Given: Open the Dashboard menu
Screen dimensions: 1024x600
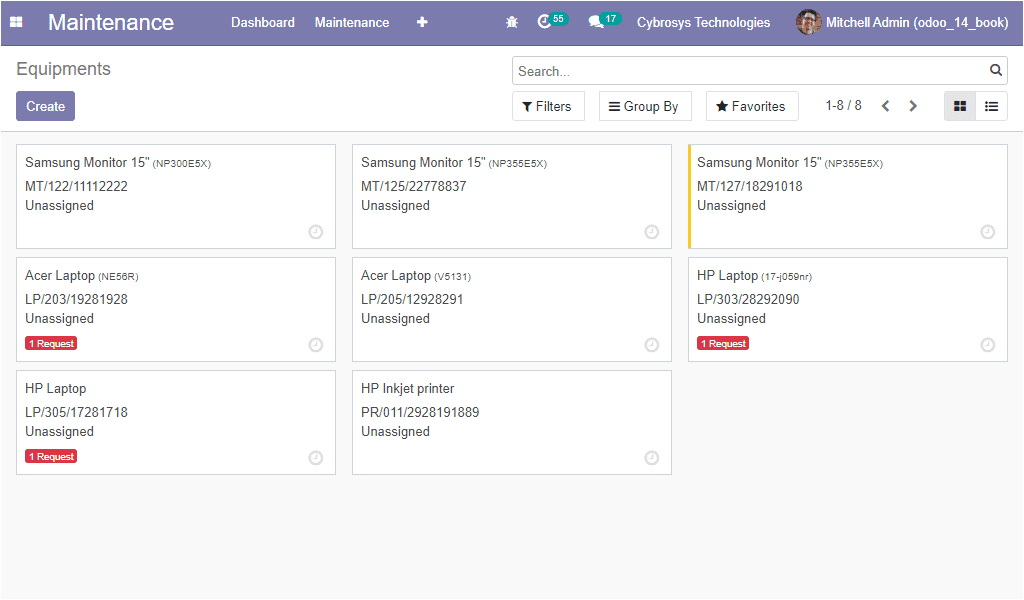Looking at the screenshot, I should tap(263, 22).
